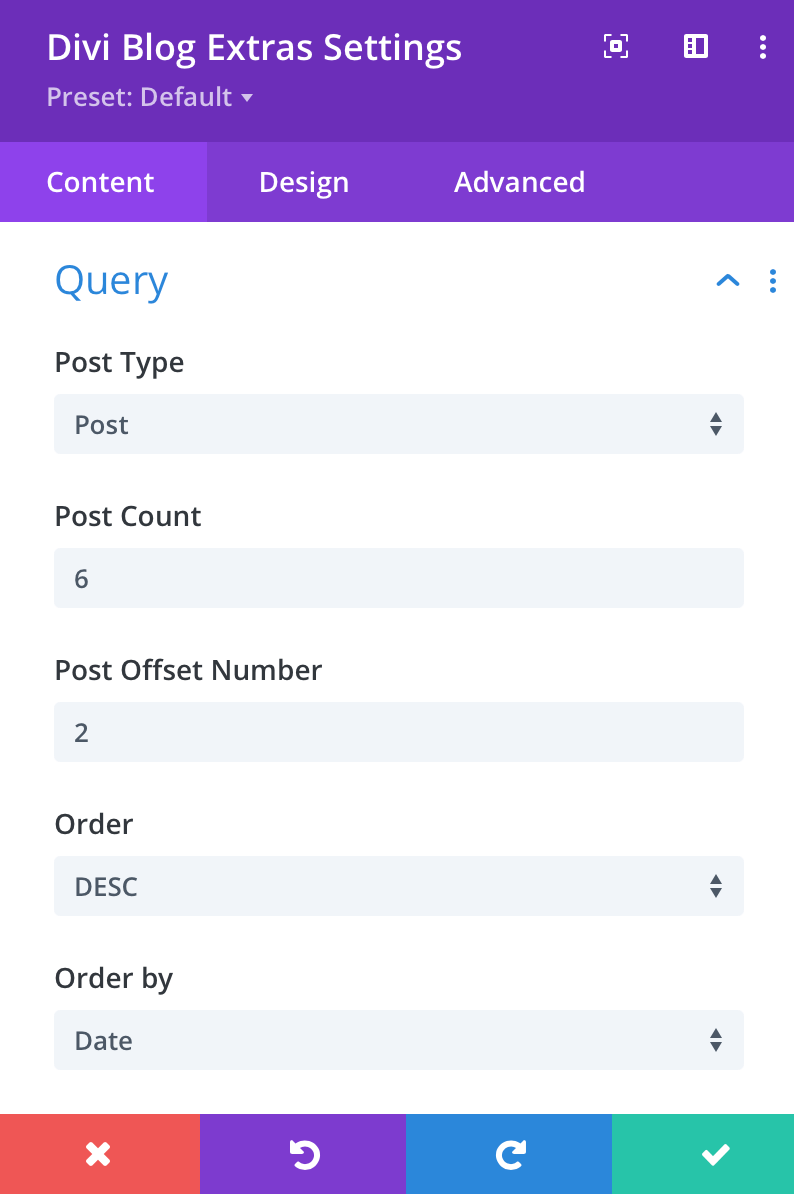Click the Post Count input field
The height and width of the screenshot is (1194, 794).
point(398,578)
